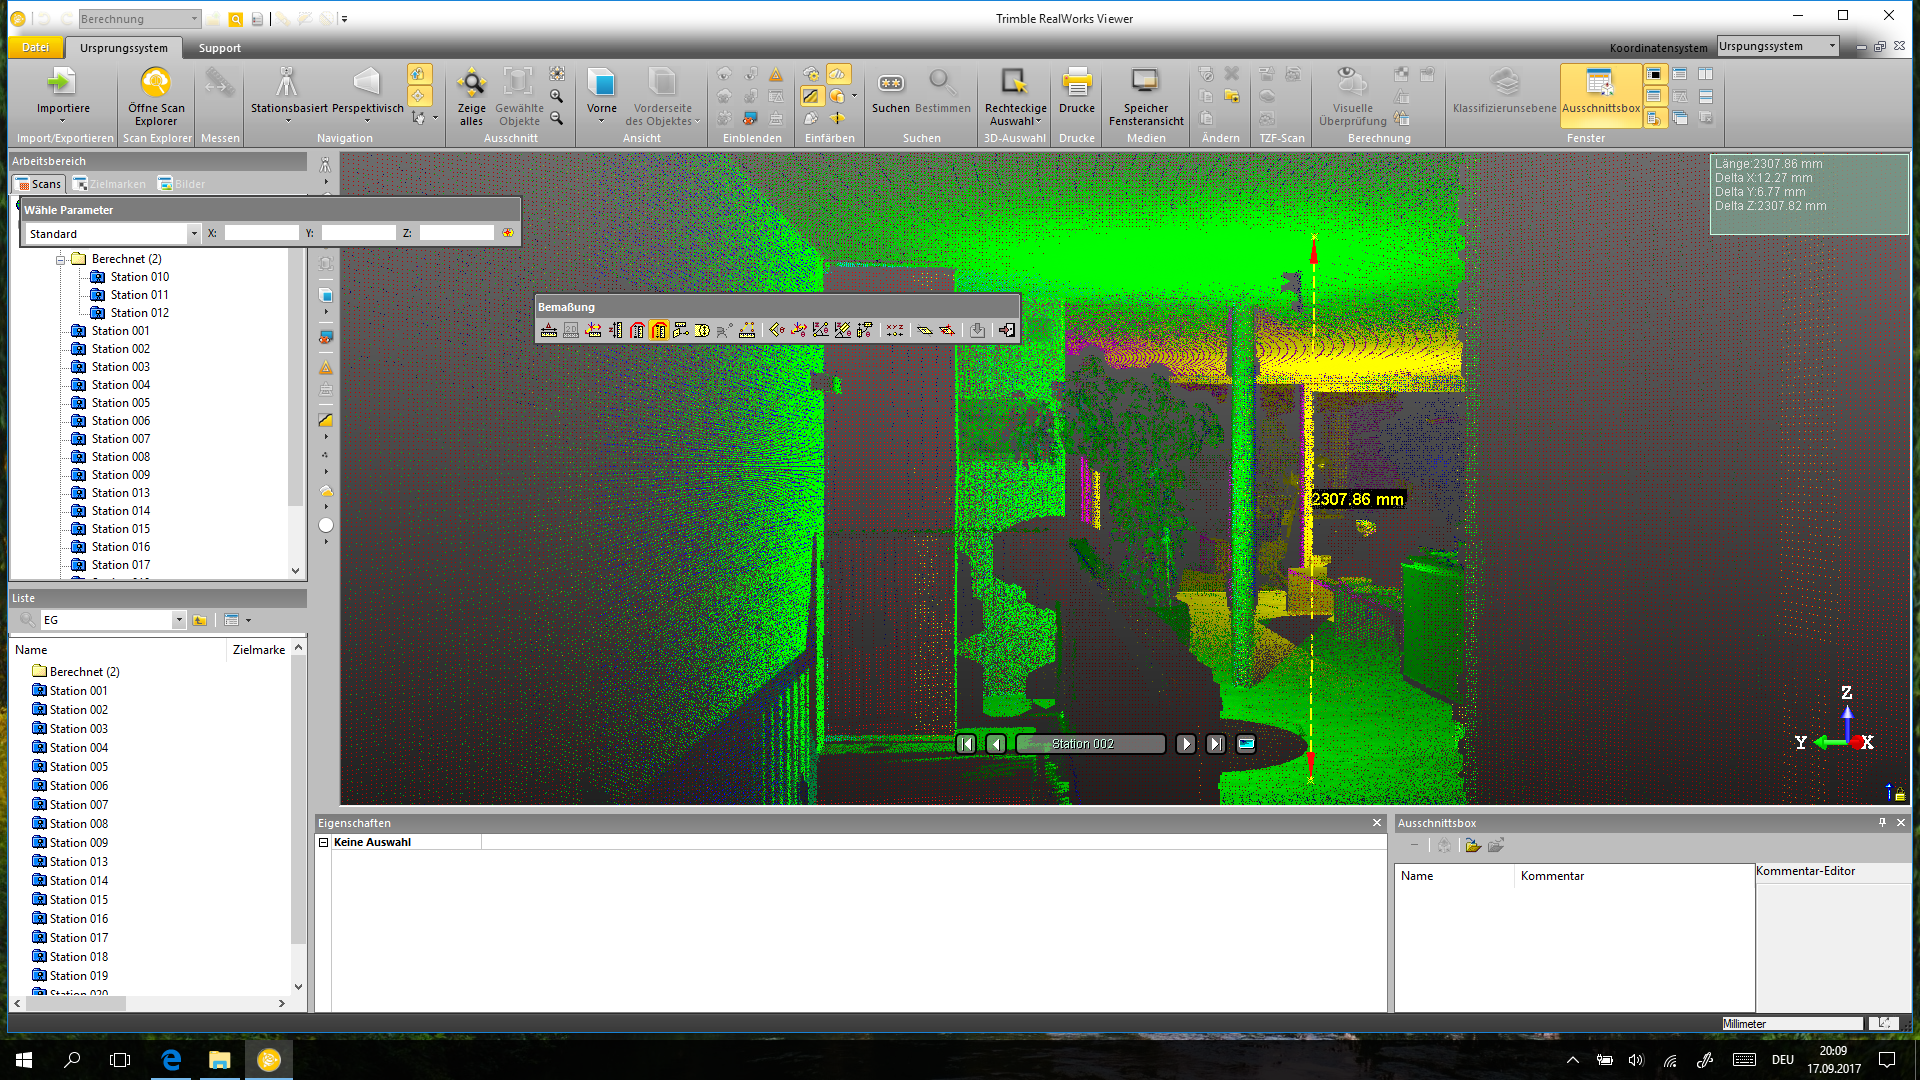Collapse the Berechnet (2) tree folder
Screen dimensions: 1920x1080
[x=61, y=259]
